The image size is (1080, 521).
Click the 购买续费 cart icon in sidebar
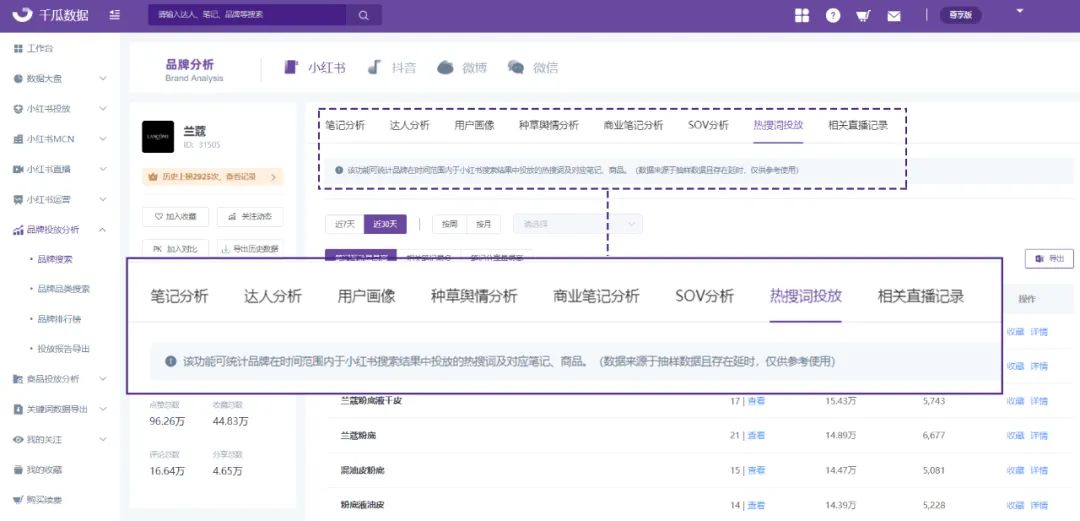tap(18, 499)
